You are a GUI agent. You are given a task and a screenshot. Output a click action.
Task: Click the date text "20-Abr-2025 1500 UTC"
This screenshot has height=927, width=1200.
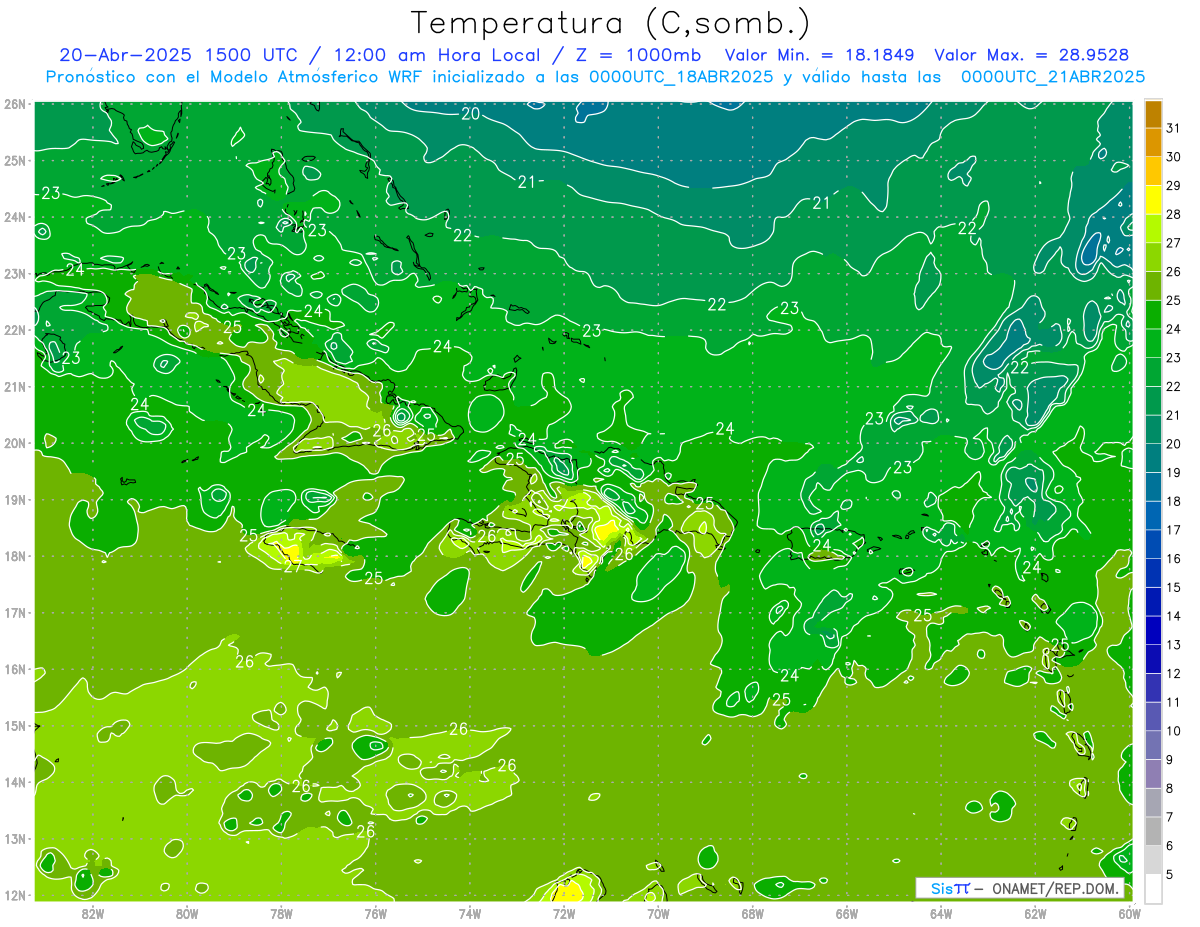pos(177,55)
